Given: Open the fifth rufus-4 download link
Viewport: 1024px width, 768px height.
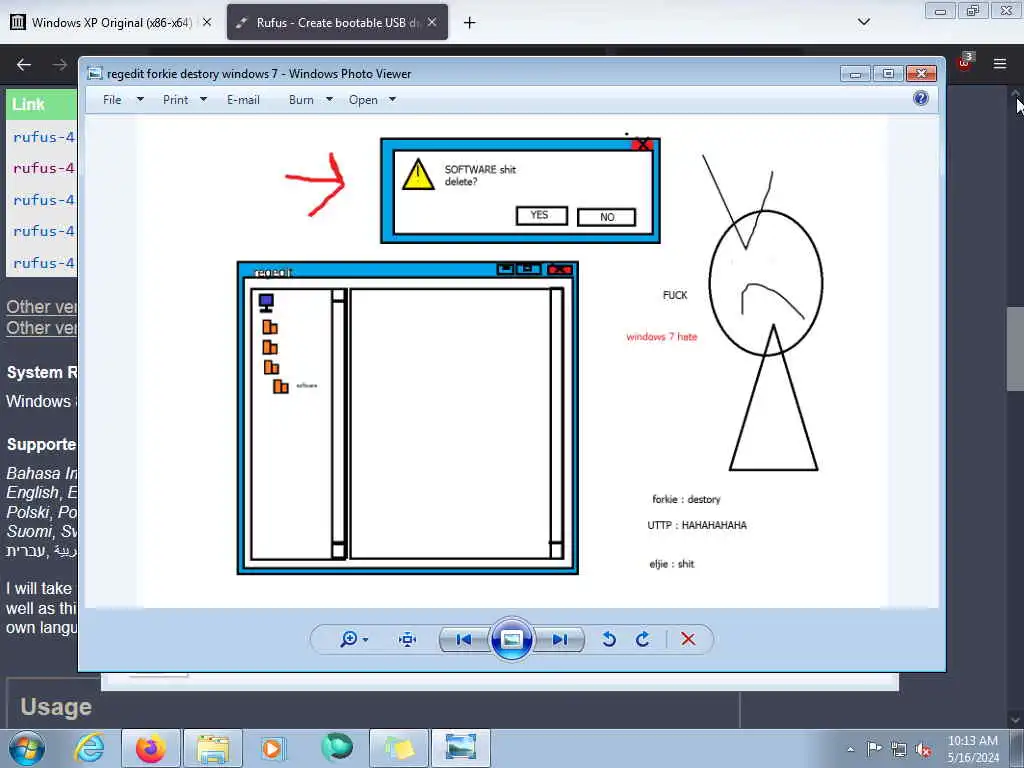Looking at the screenshot, I should [44, 263].
